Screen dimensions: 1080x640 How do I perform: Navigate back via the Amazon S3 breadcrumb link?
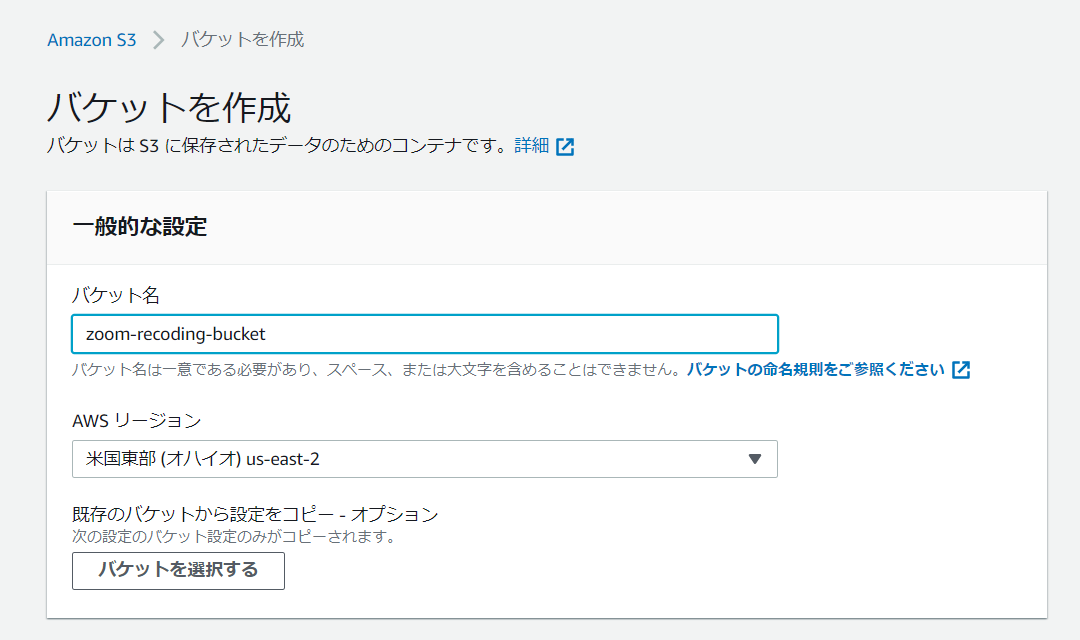coord(91,40)
